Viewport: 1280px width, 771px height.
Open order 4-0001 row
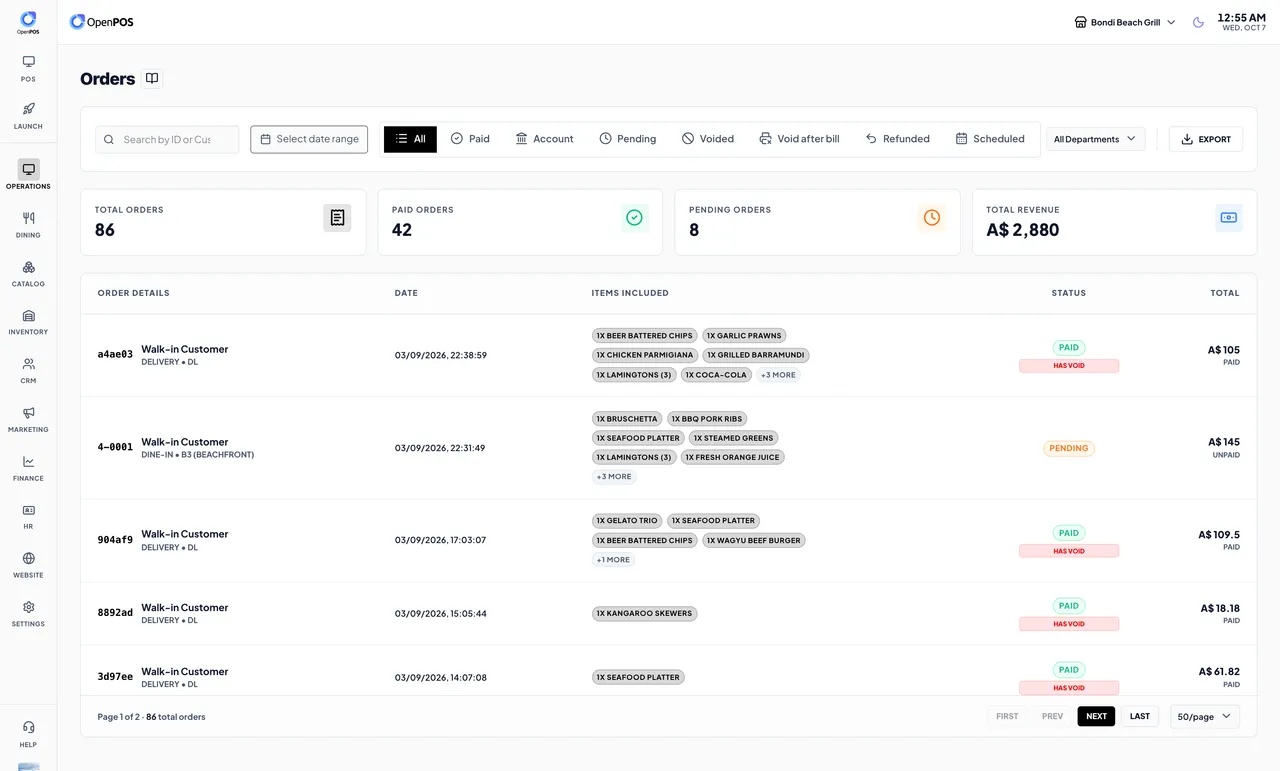point(668,448)
